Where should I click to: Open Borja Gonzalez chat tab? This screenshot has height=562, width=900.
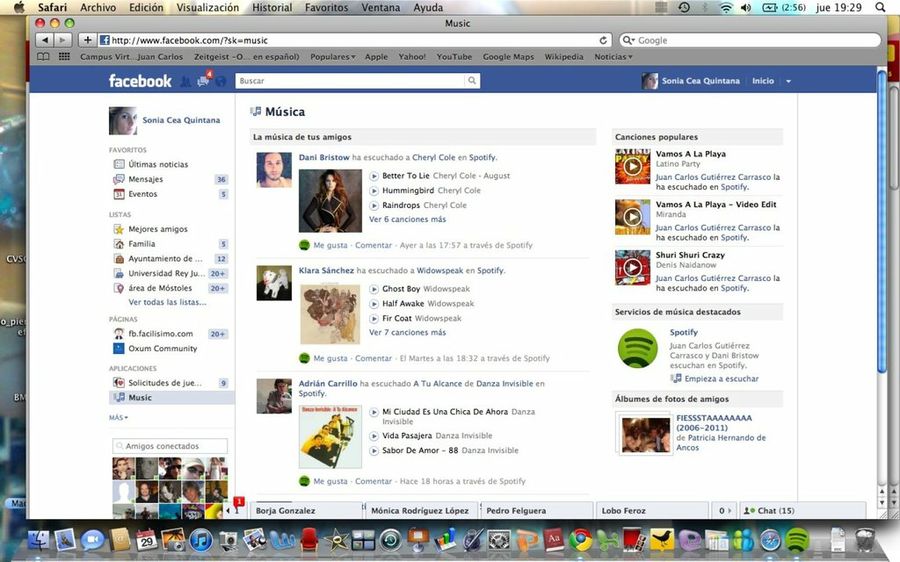point(305,510)
